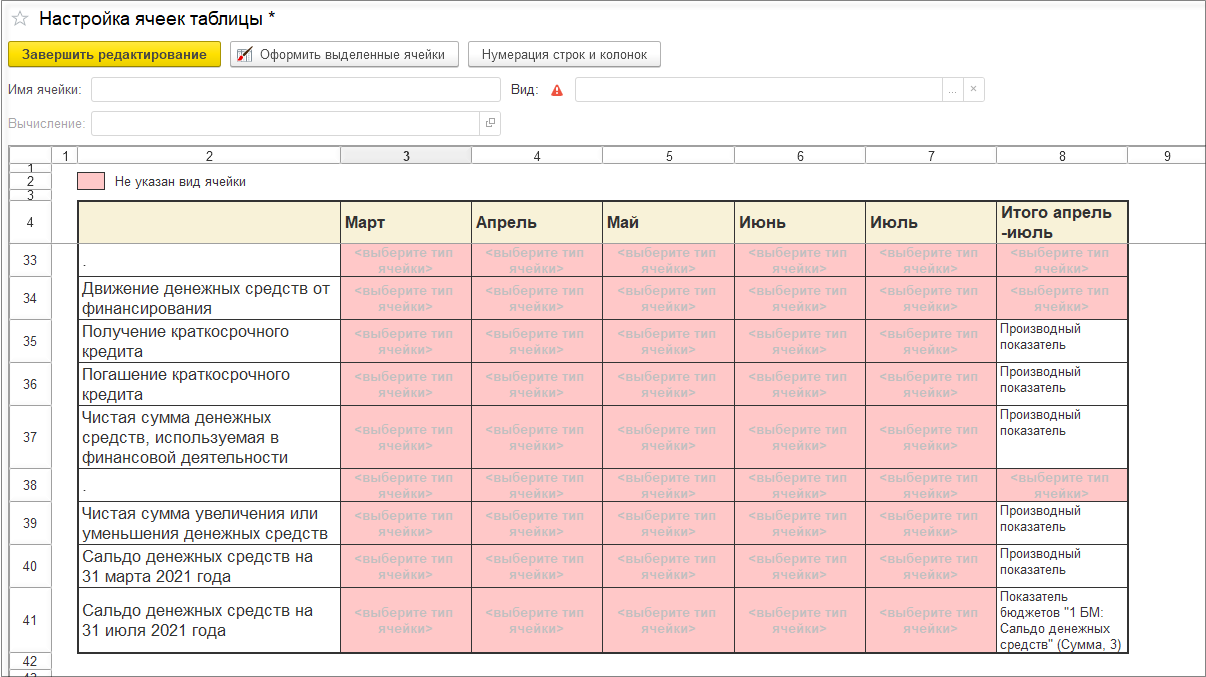The width and height of the screenshot is (1206, 677).
Task: Select Показатель бюджетов cell in row 41
Action: (1062, 620)
